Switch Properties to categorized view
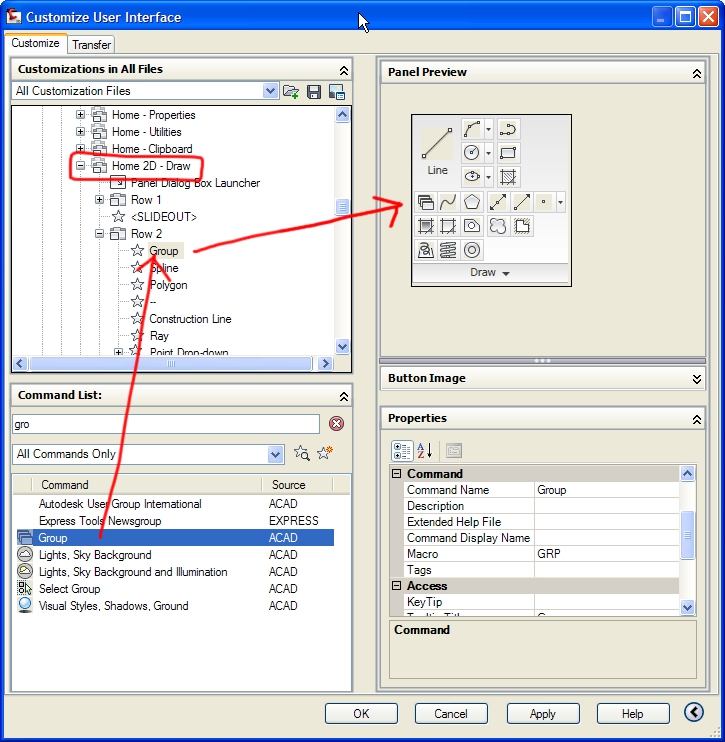The image size is (725, 742). click(401, 451)
